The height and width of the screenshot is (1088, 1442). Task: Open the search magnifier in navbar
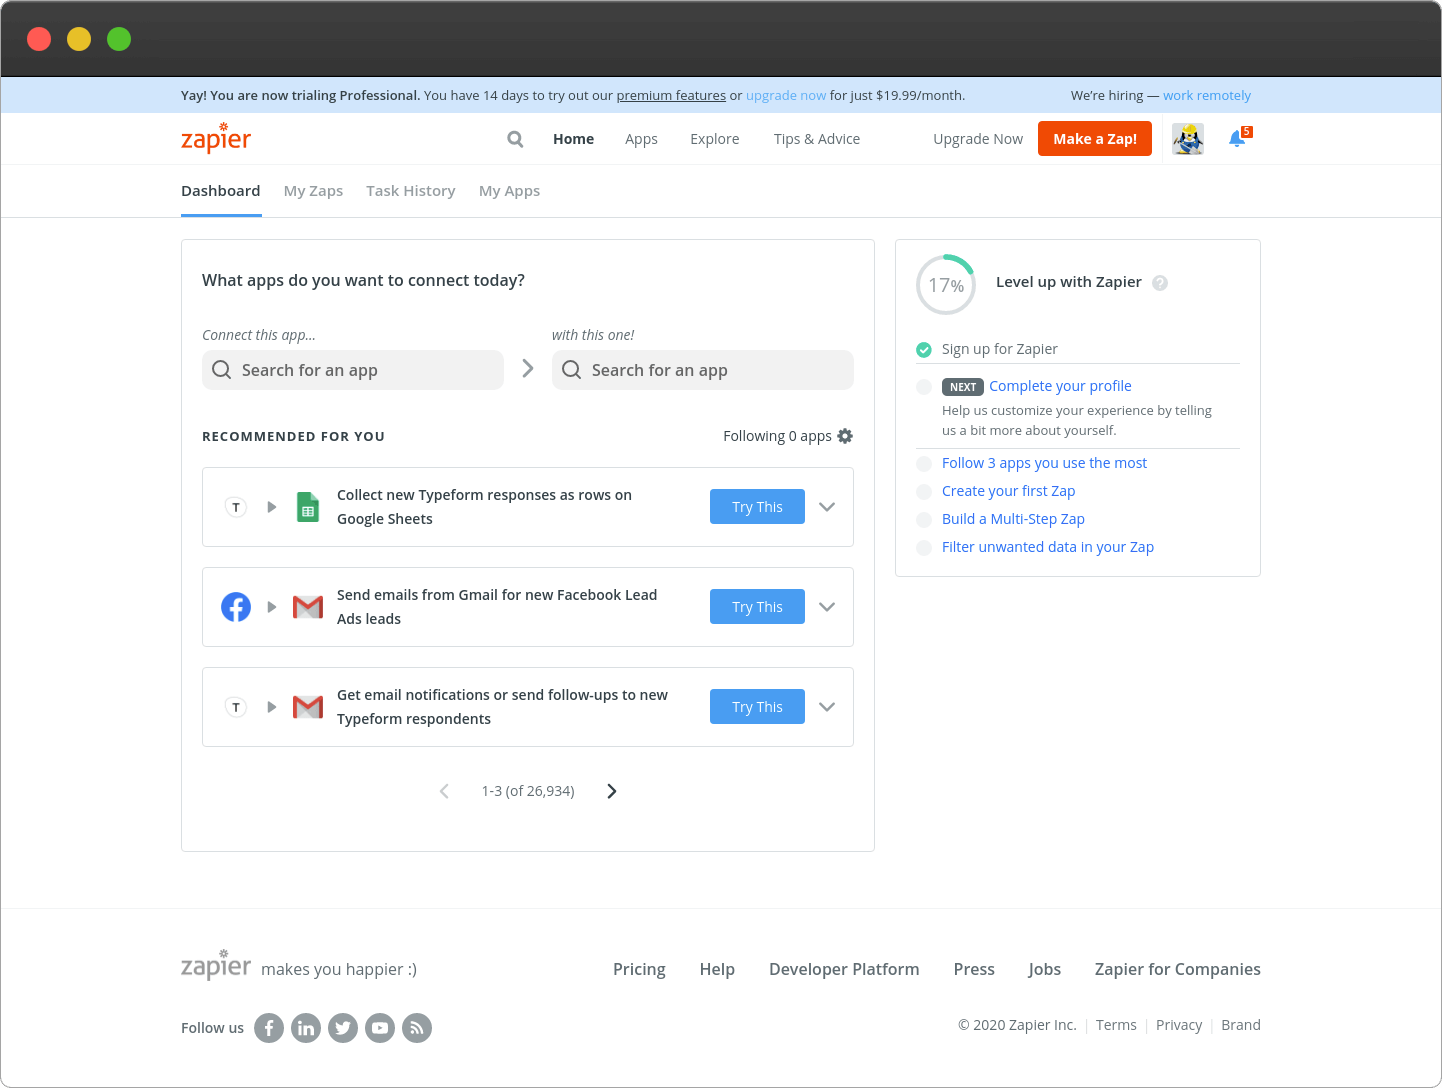coord(515,139)
